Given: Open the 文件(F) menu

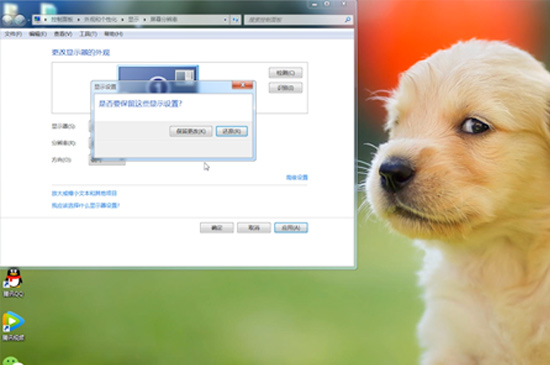Looking at the screenshot, I should (13, 34).
